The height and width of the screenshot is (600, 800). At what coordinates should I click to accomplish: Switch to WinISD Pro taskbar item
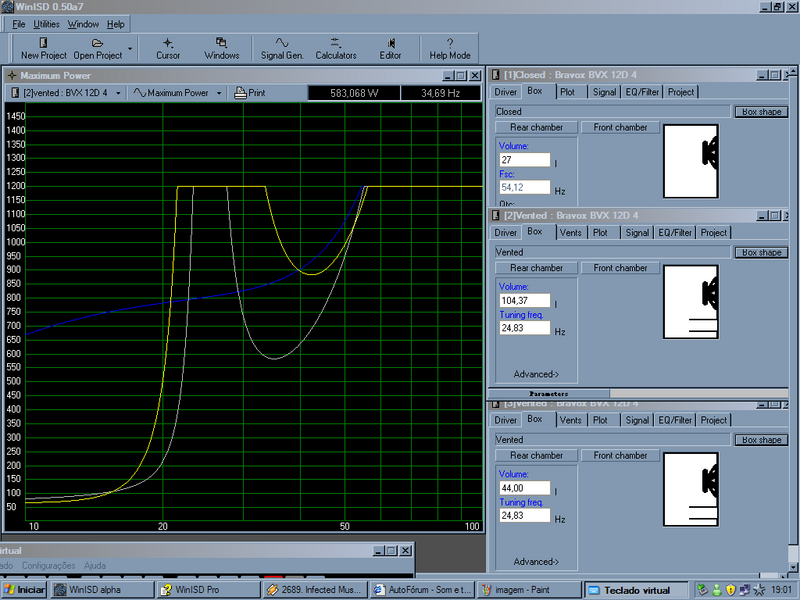pos(209,589)
